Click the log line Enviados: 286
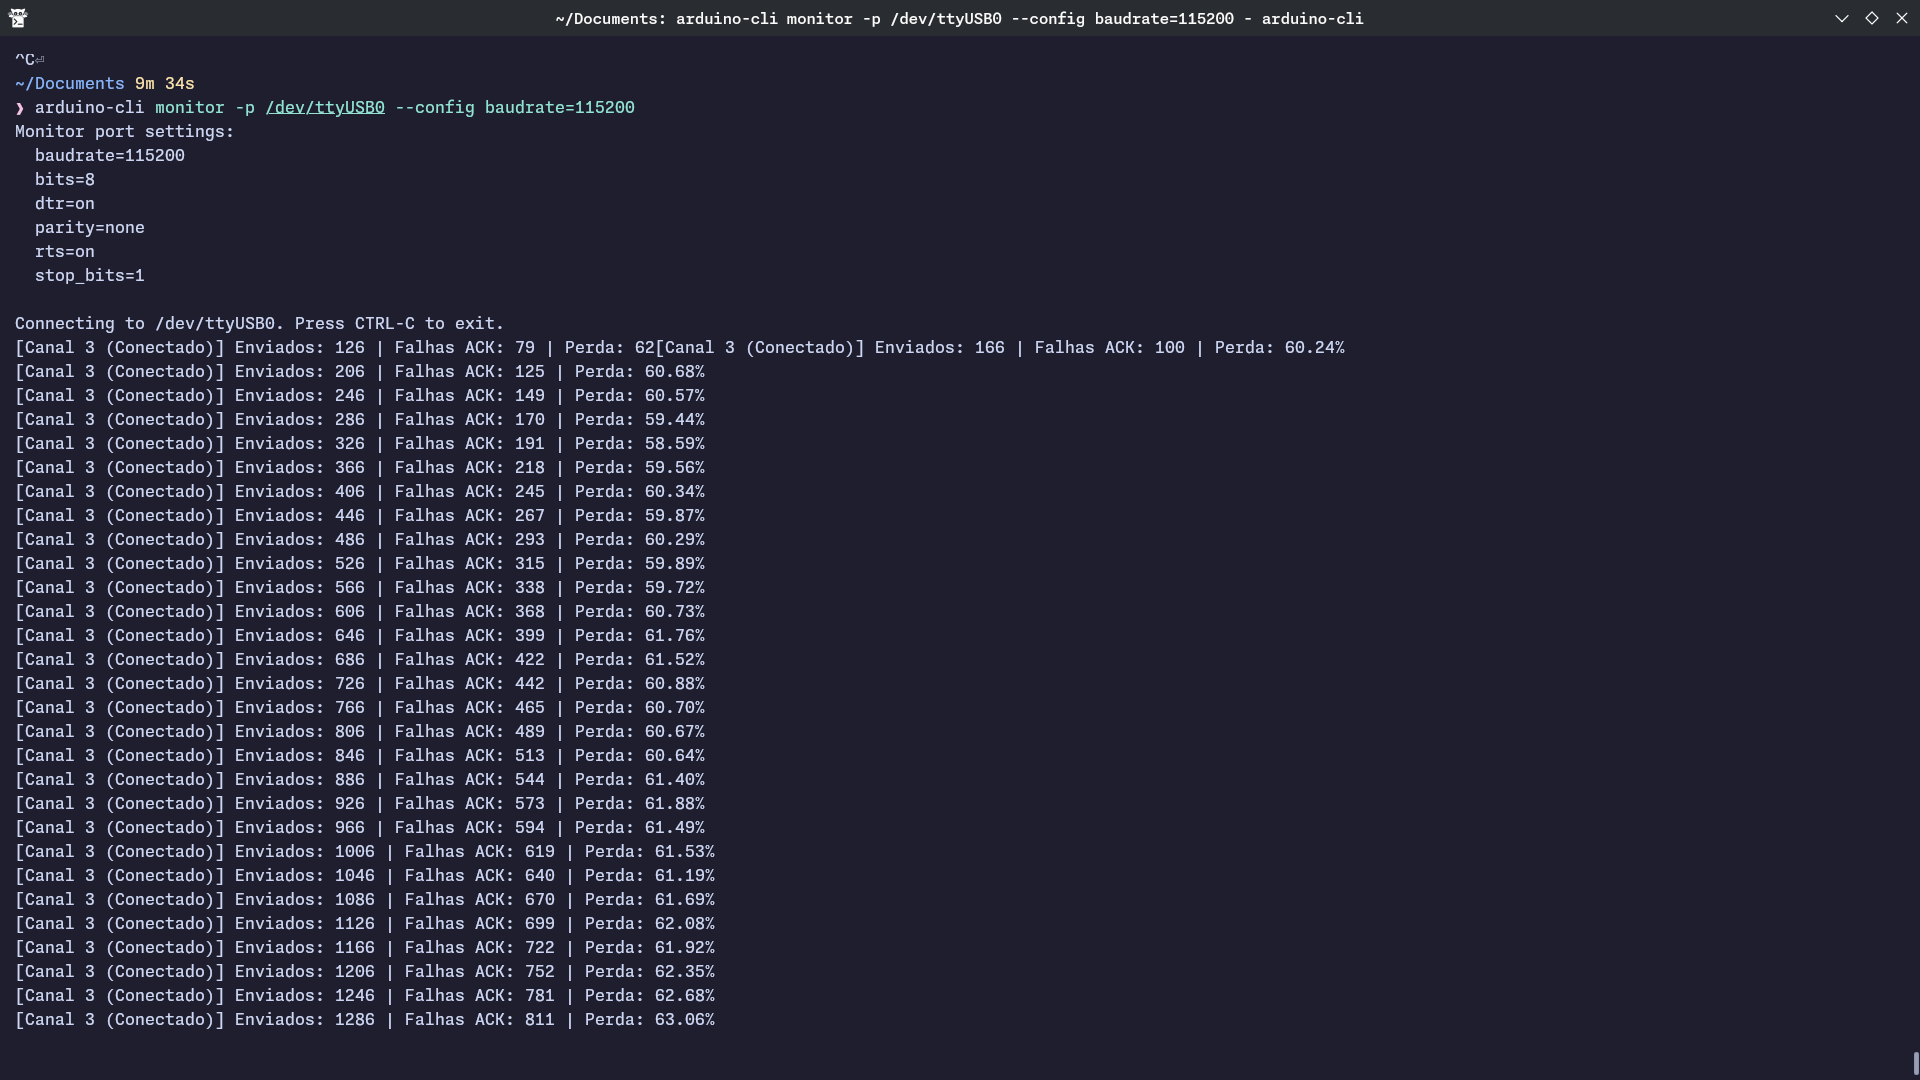The height and width of the screenshot is (1080, 1920). [x=360, y=419]
